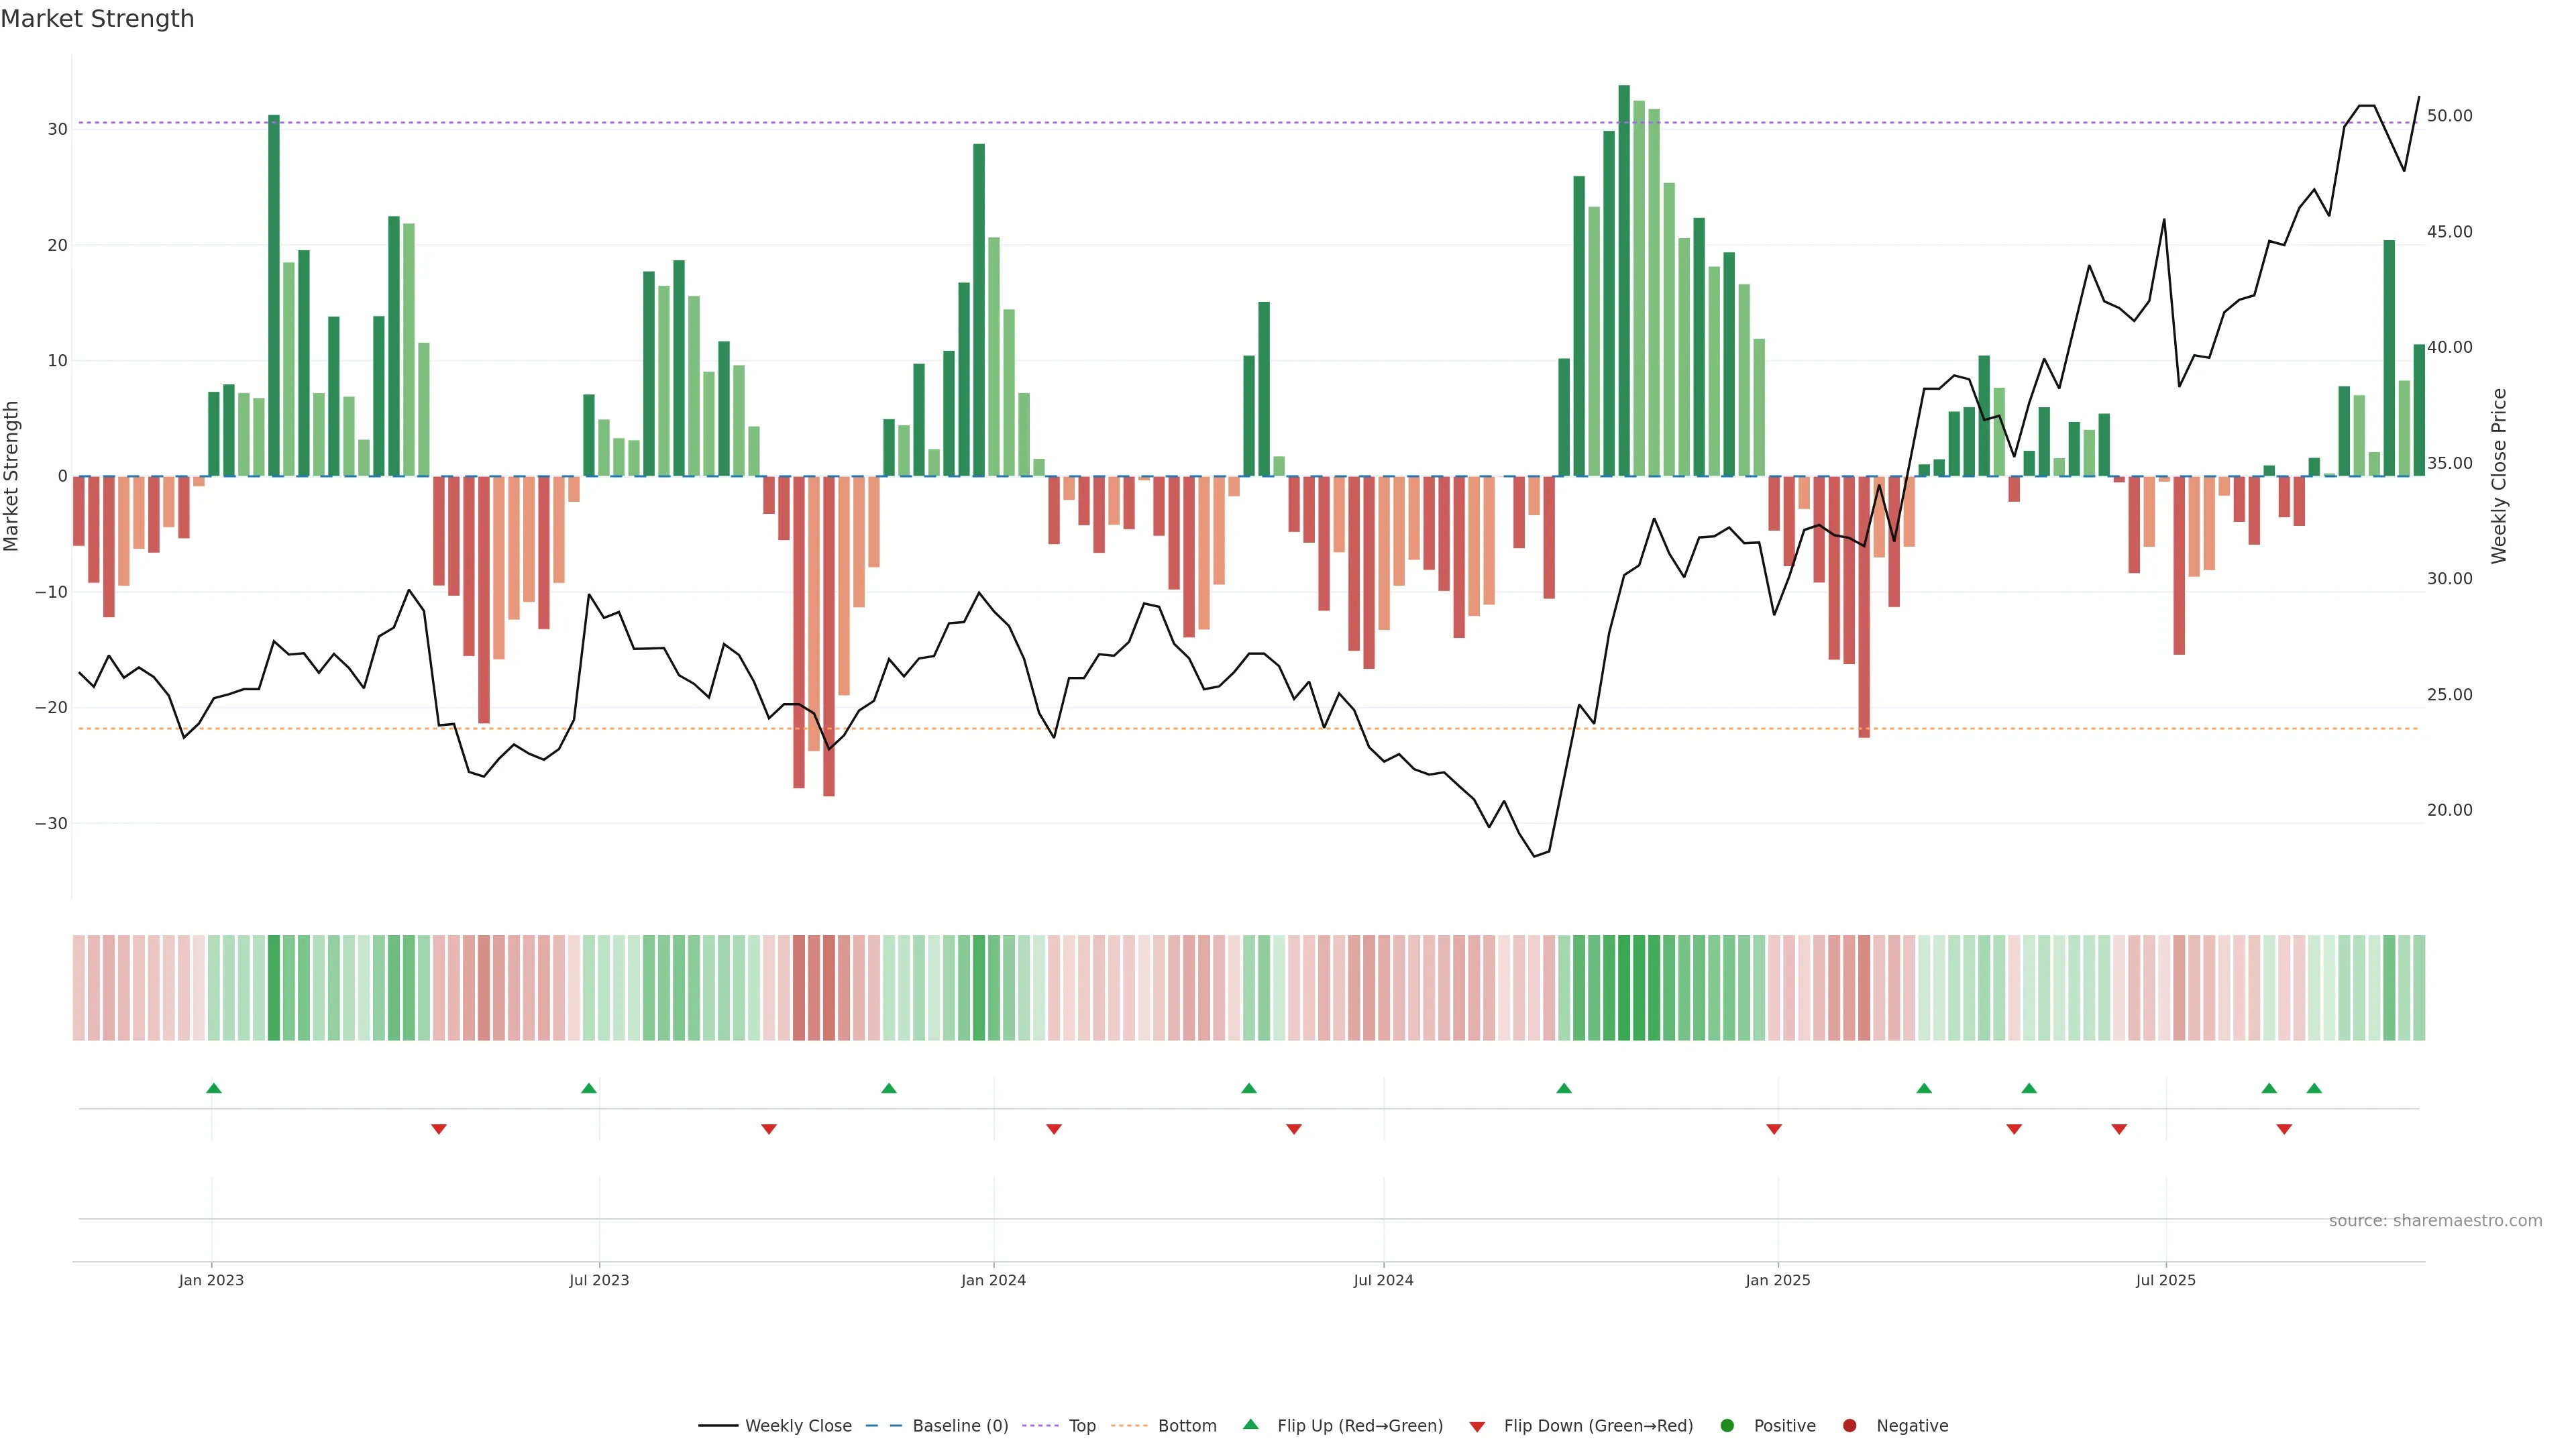The width and height of the screenshot is (2576, 1449).
Task: Click red flip-down marker just before Jan 2025
Action: (1774, 1129)
